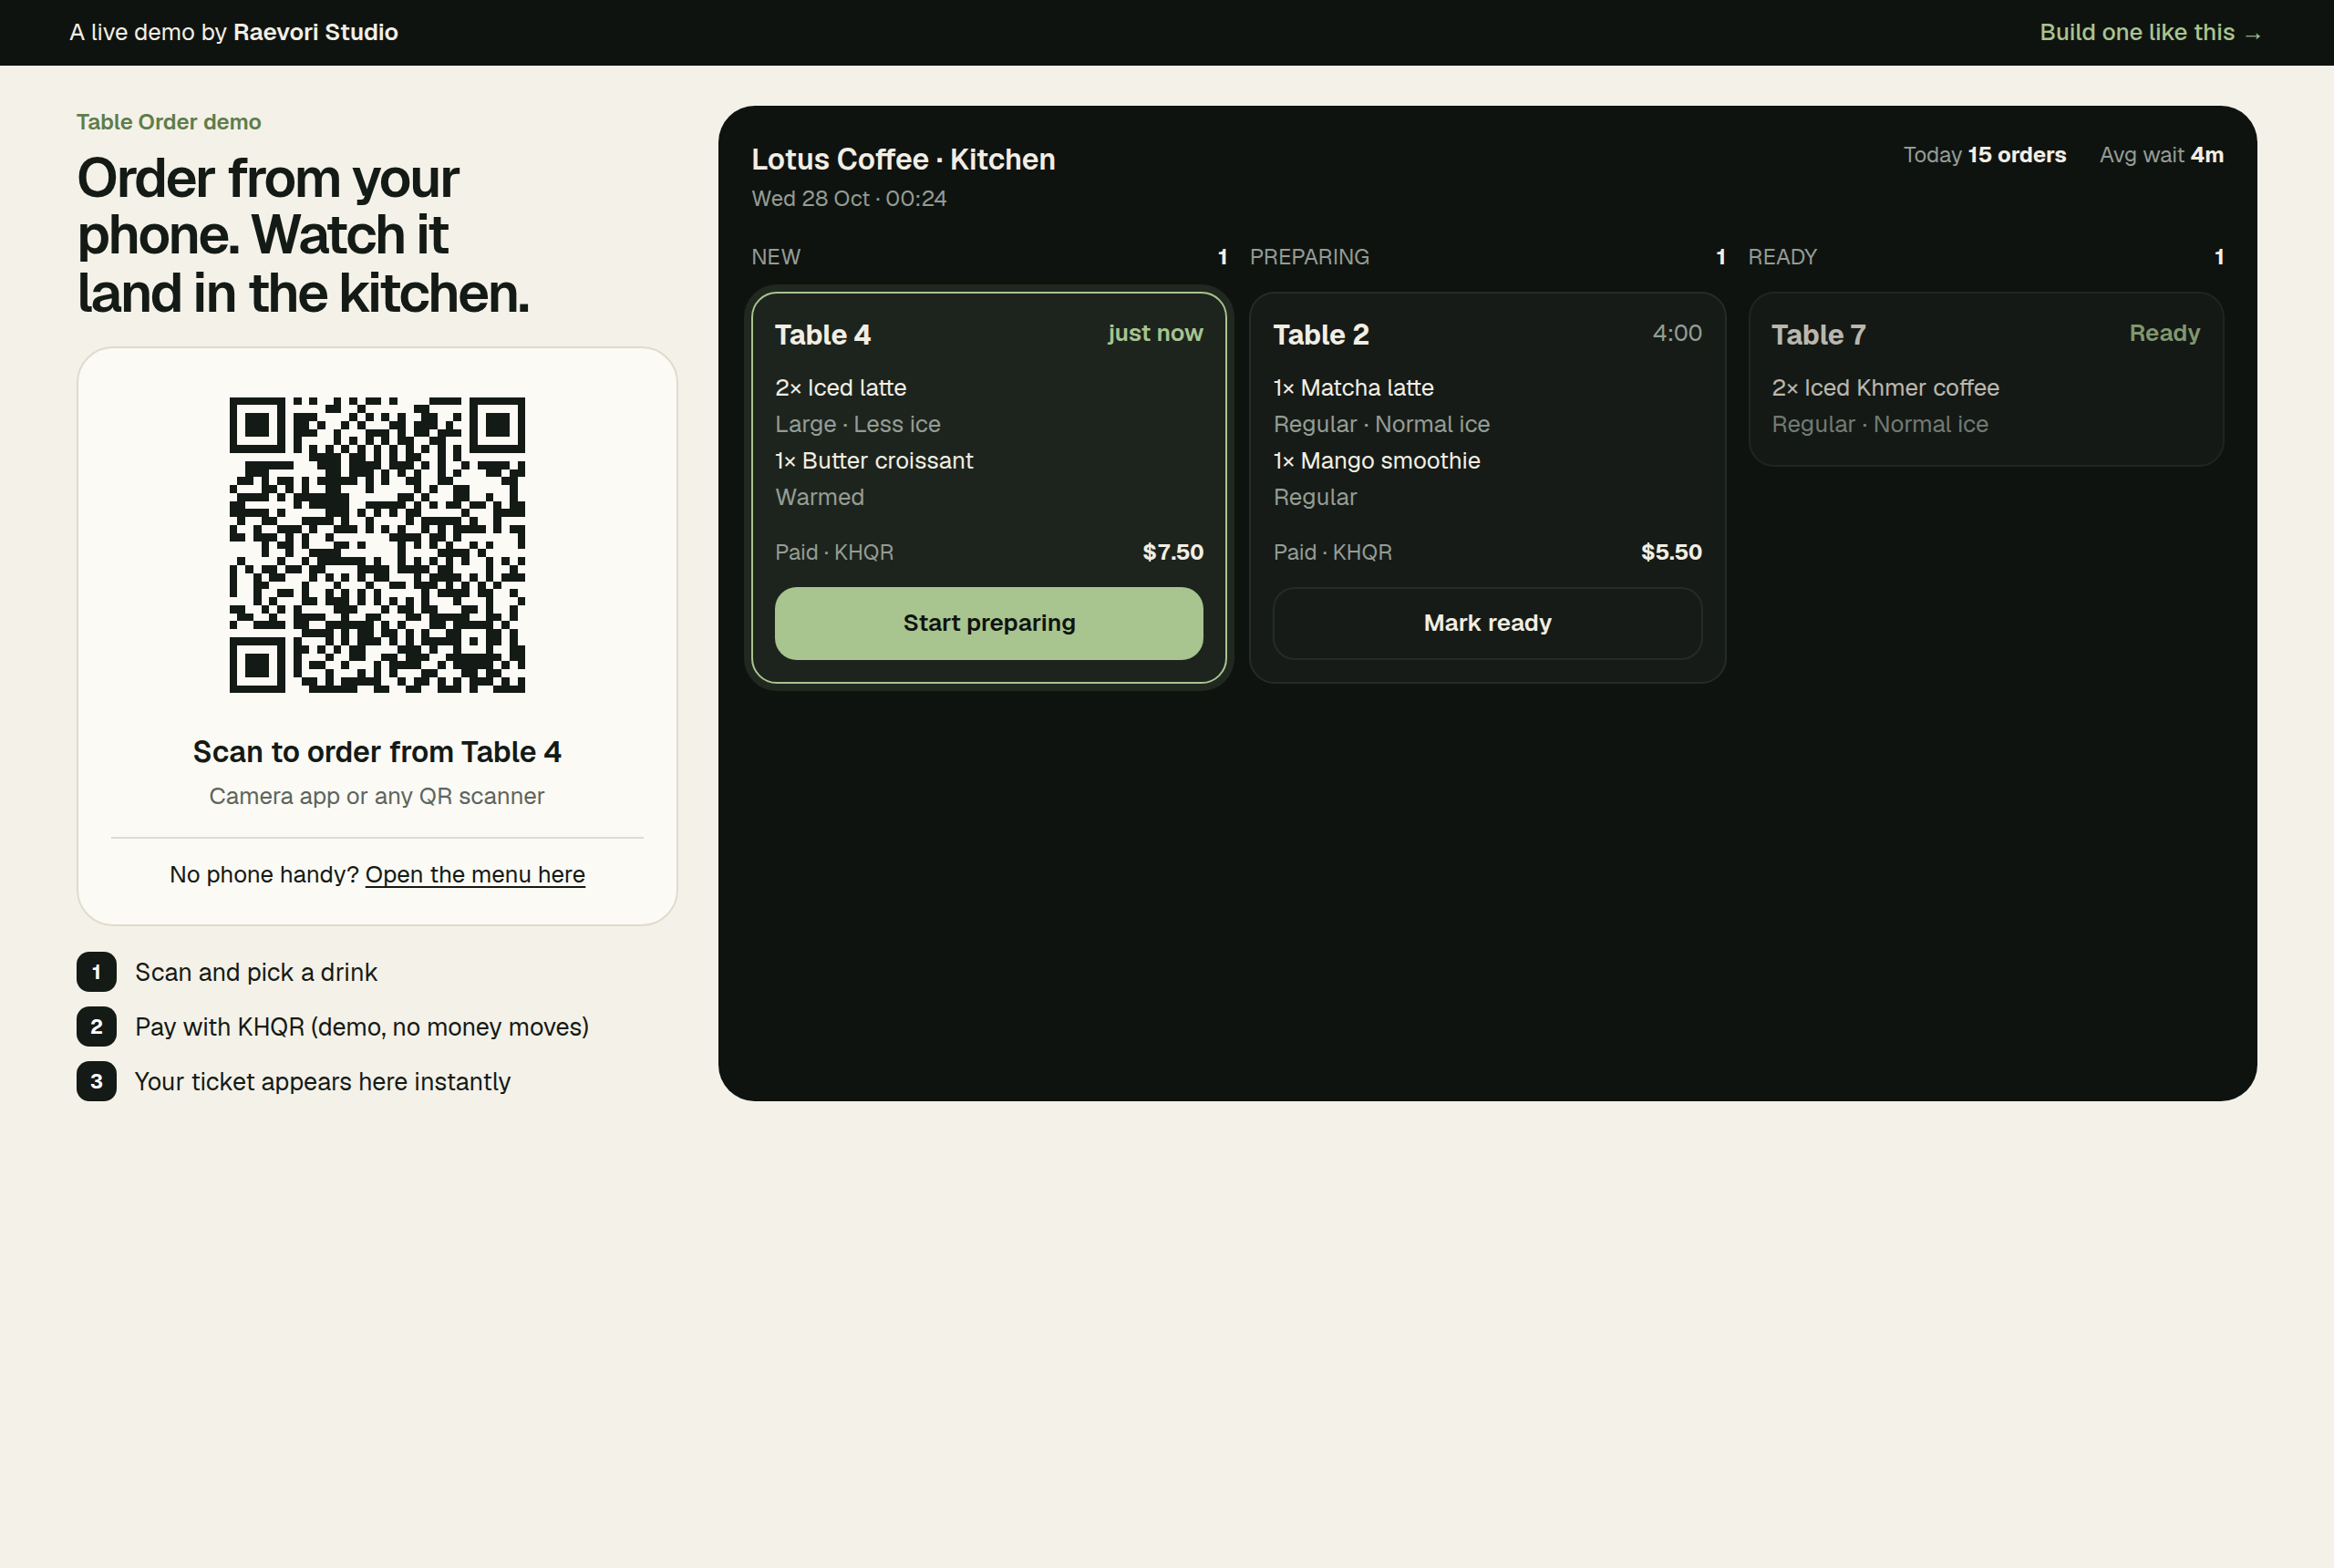Click the PREPARING column header

(1309, 257)
